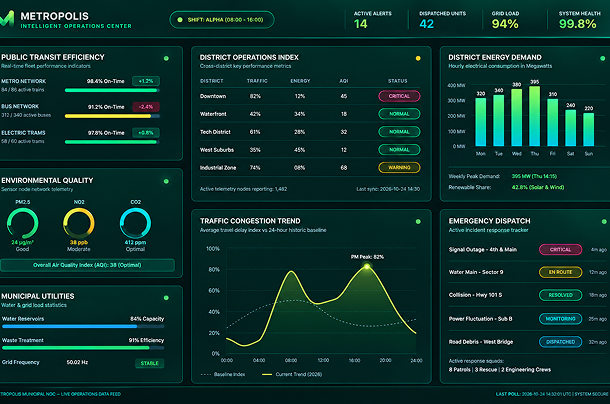Open Road Debris - West Bridge incident

[481, 342]
